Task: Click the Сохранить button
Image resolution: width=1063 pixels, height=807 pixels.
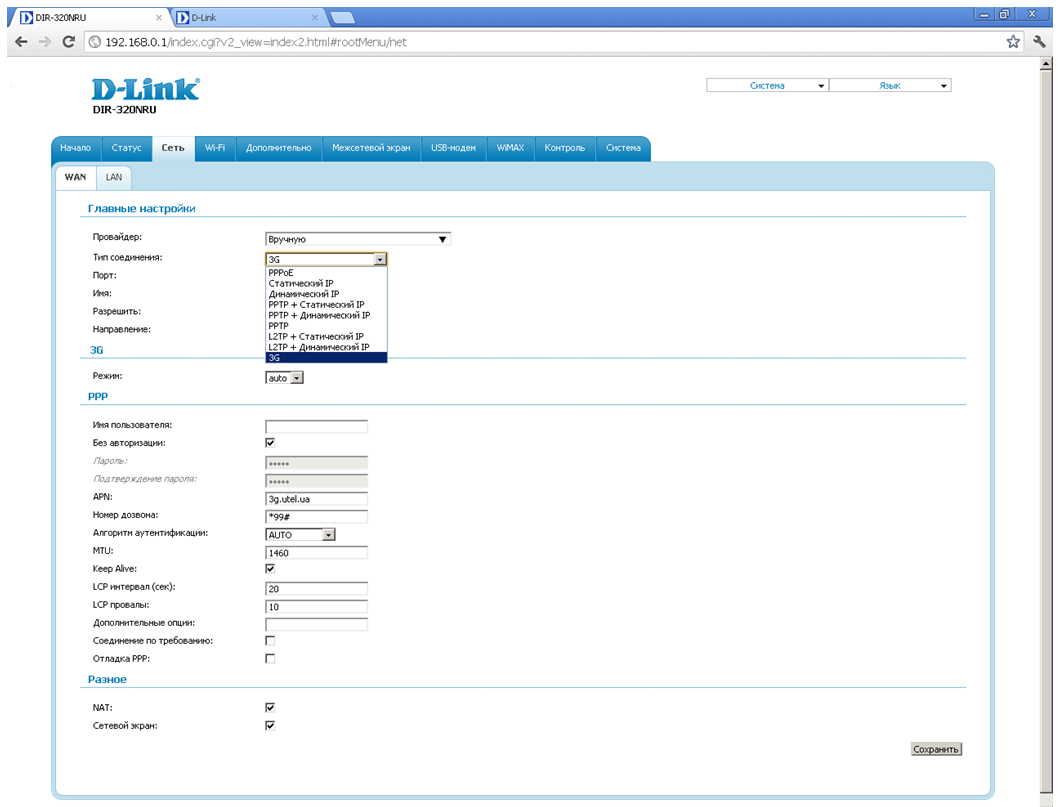Action: (935, 749)
